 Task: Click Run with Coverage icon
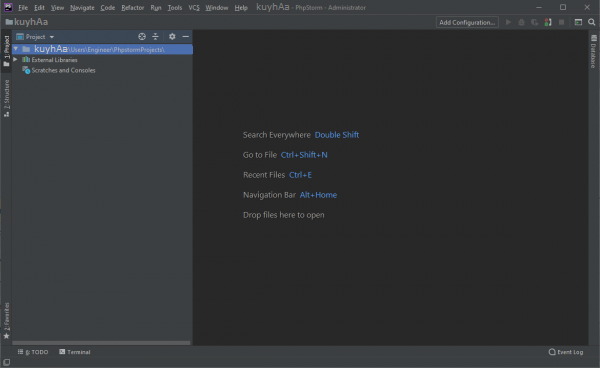click(x=535, y=22)
